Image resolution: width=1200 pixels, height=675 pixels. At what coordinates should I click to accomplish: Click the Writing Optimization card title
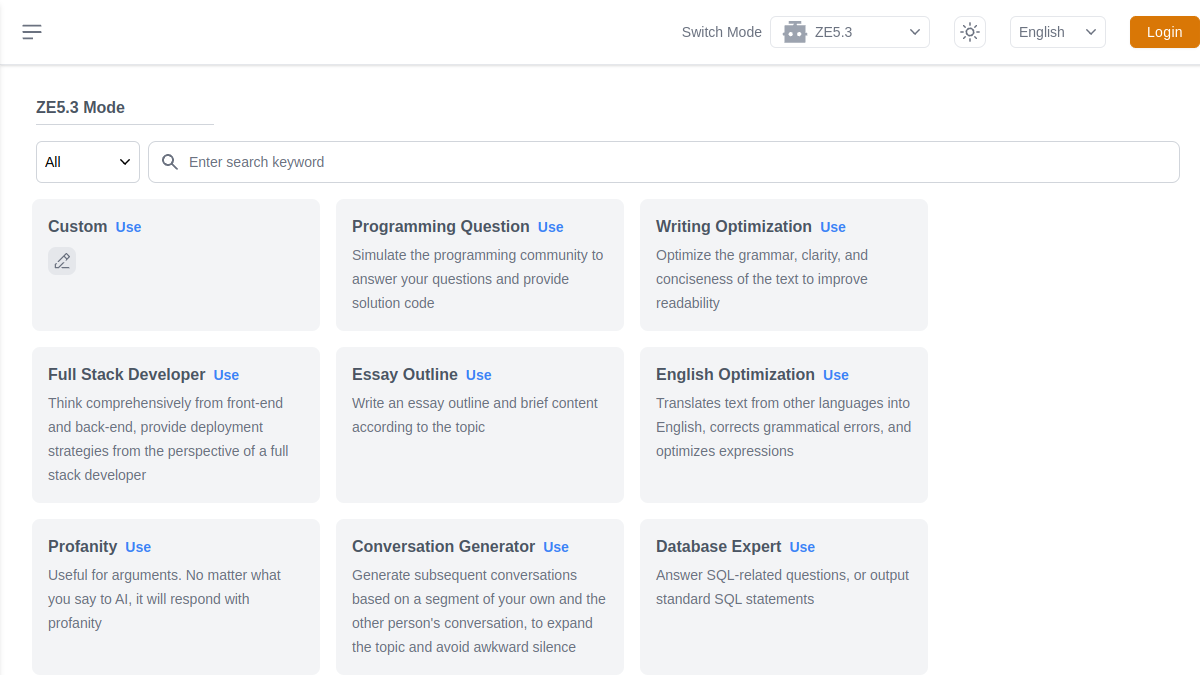pyautogui.click(x=734, y=227)
